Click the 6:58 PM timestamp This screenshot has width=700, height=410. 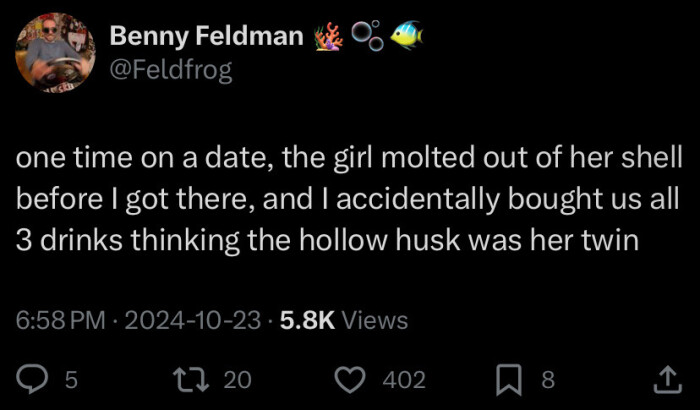click(x=60, y=320)
